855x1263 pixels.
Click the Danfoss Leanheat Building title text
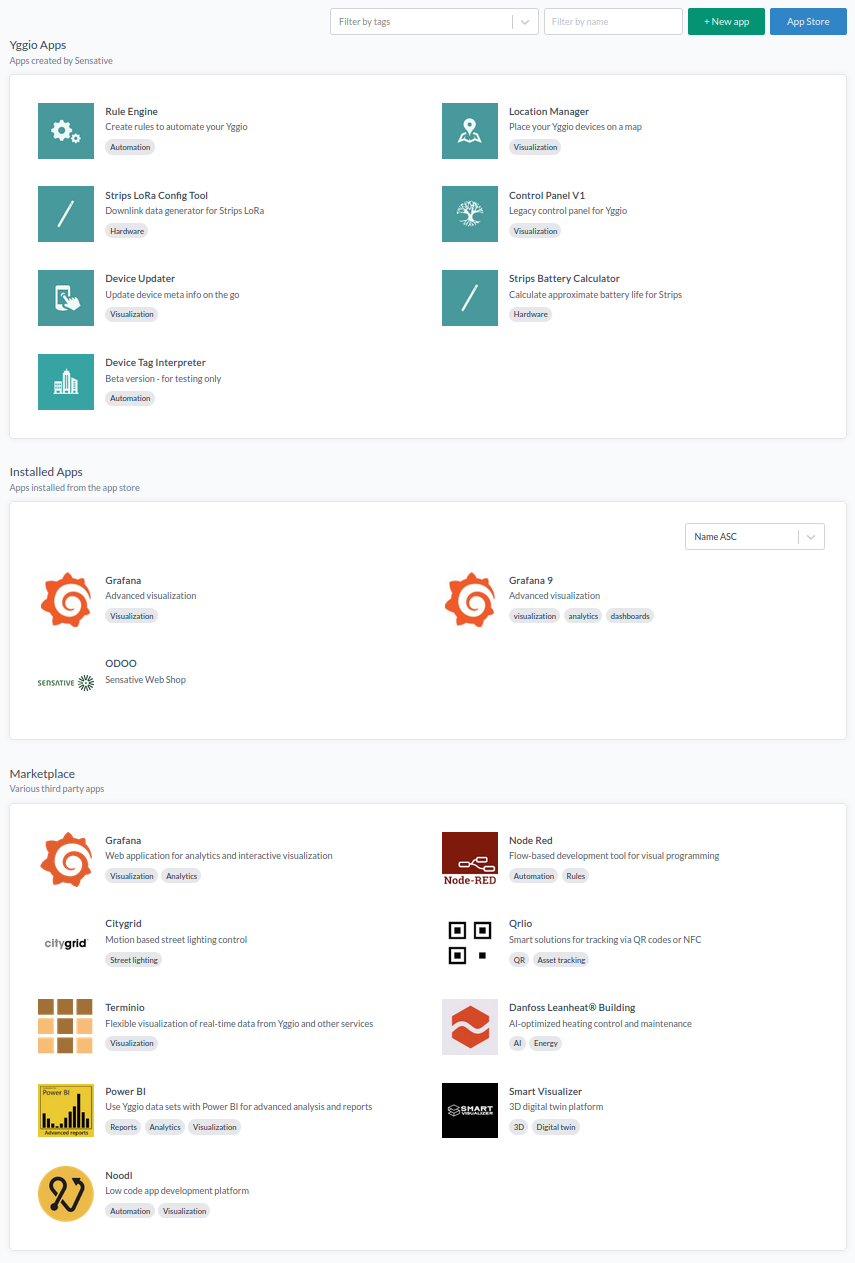pyautogui.click(x=572, y=1008)
